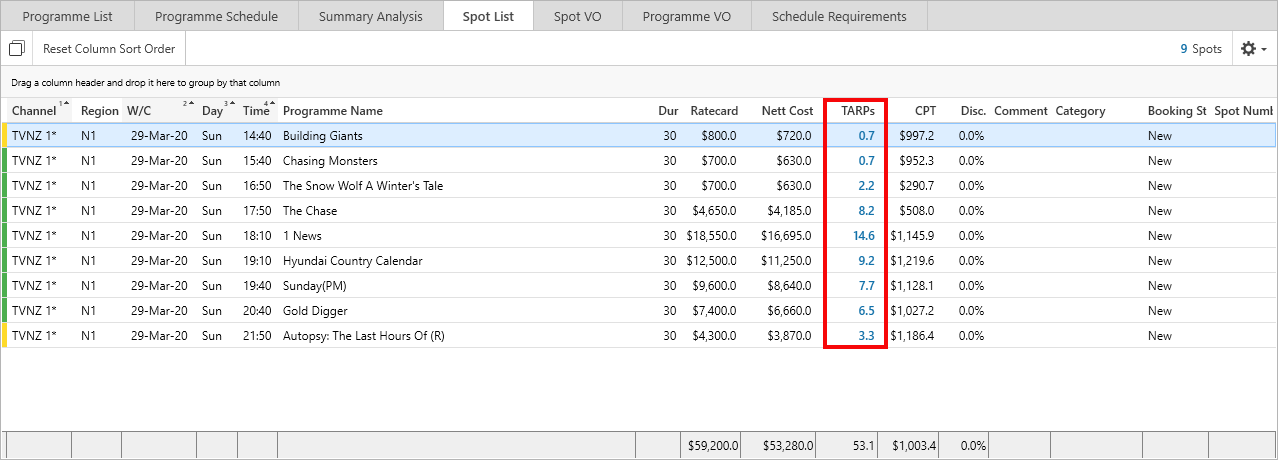Screen dimensions: 1278x460
Task: Select the Building Giants programme row
Action: tap(640, 136)
